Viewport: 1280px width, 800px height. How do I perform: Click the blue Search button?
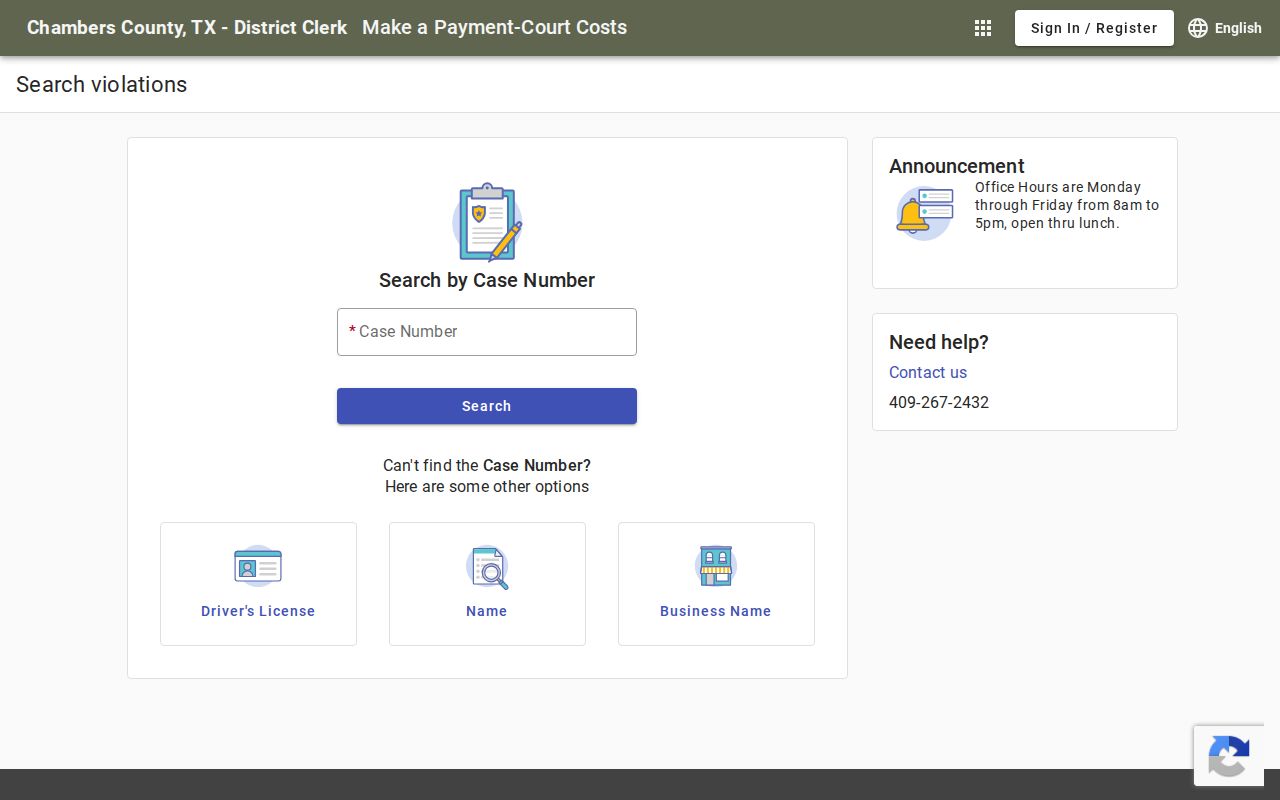[x=487, y=406]
